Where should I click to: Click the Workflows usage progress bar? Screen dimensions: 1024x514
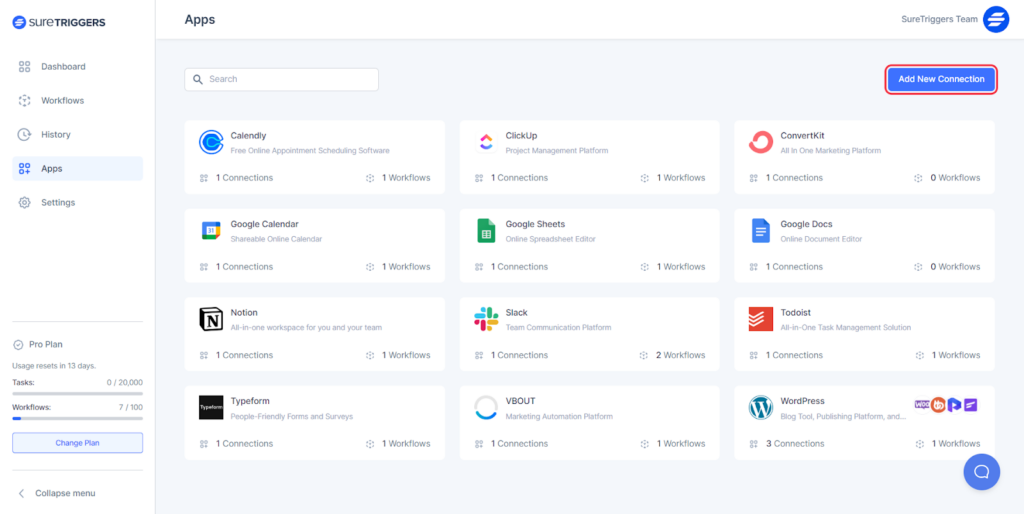point(77,419)
